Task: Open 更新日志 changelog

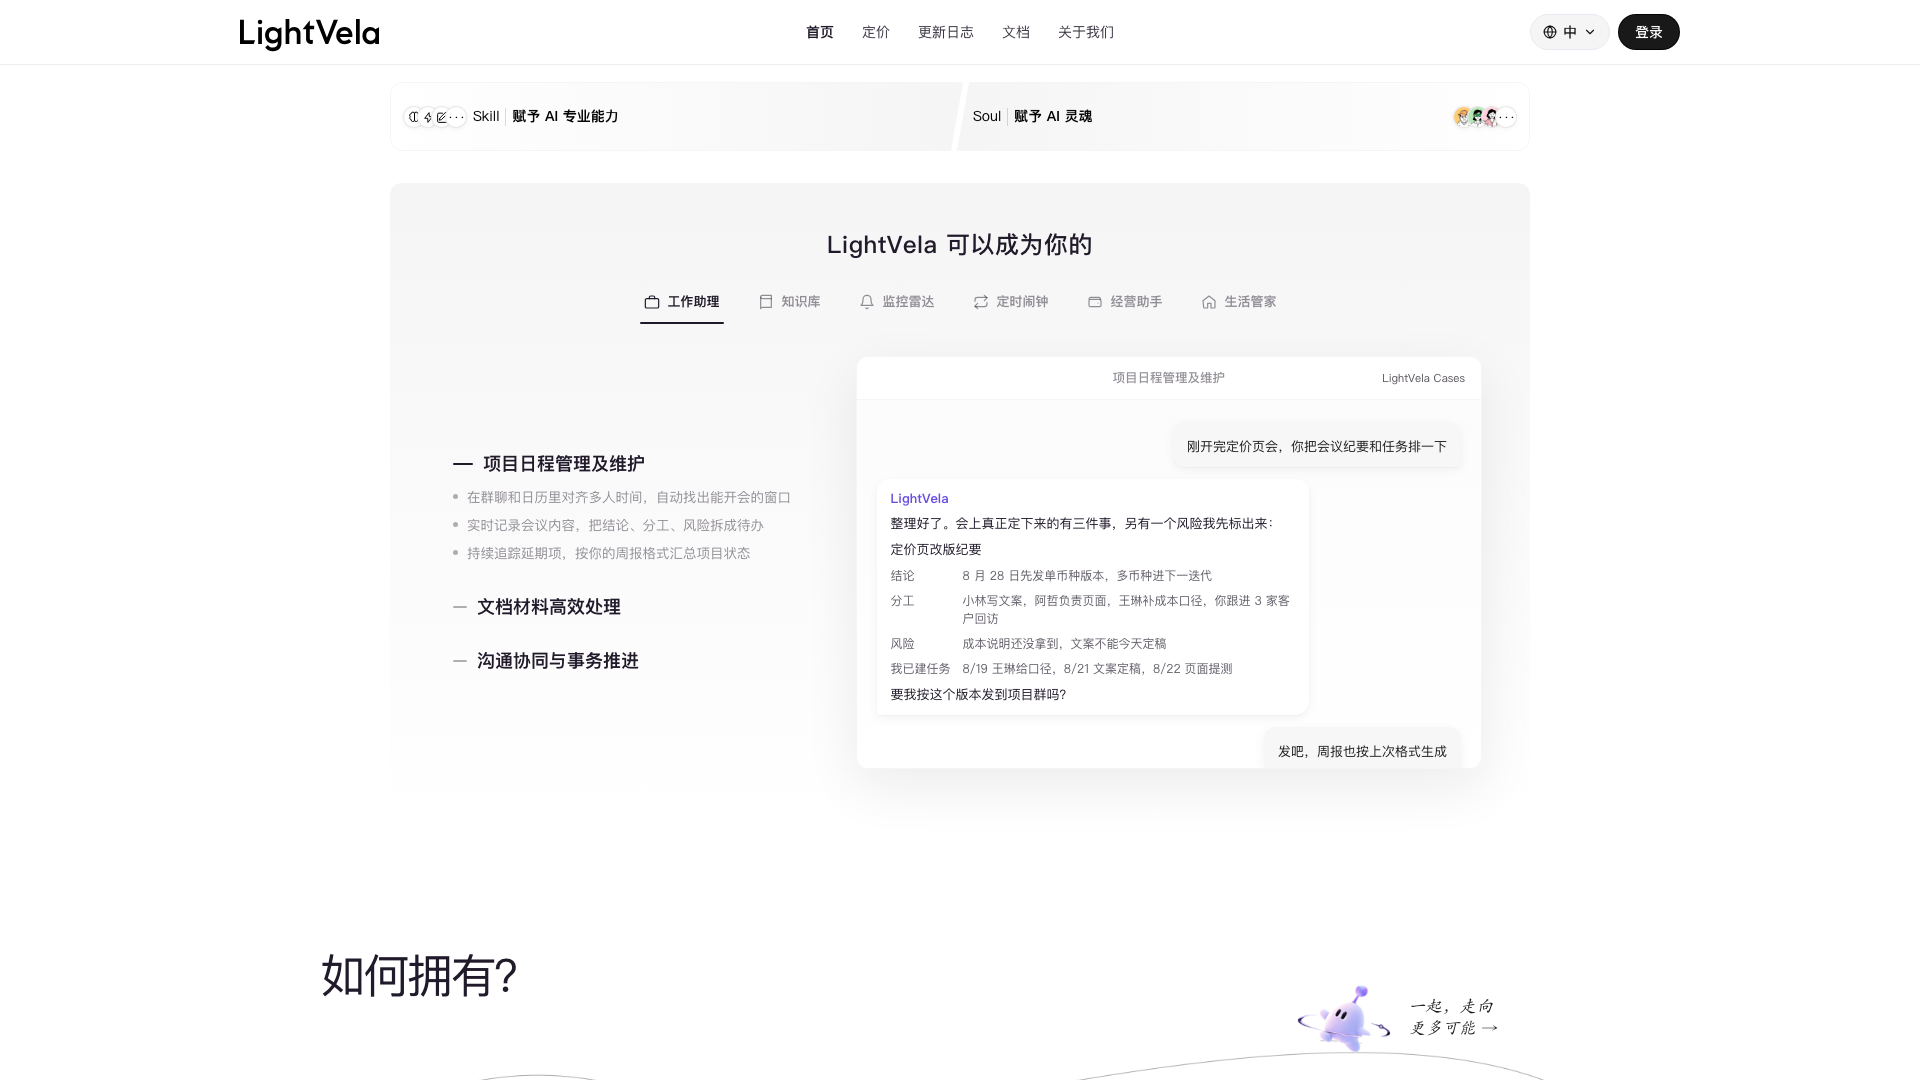Action: tap(946, 32)
